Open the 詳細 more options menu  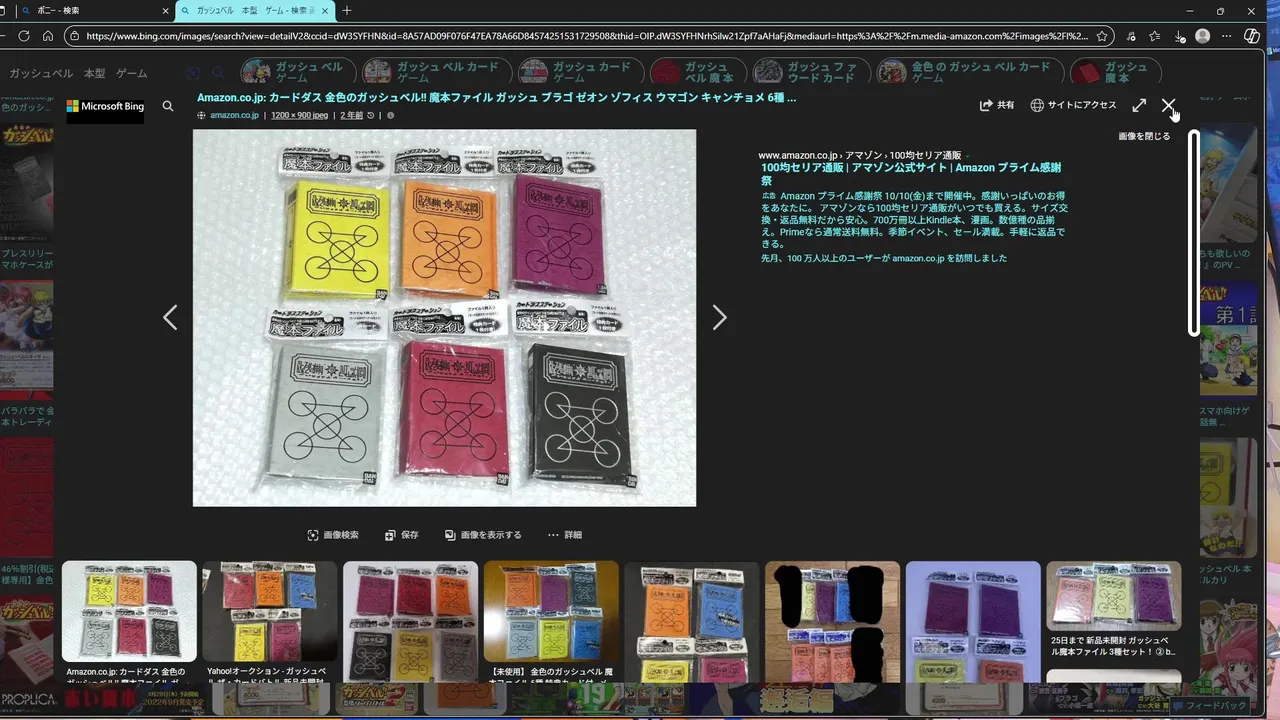coord(565,535)
